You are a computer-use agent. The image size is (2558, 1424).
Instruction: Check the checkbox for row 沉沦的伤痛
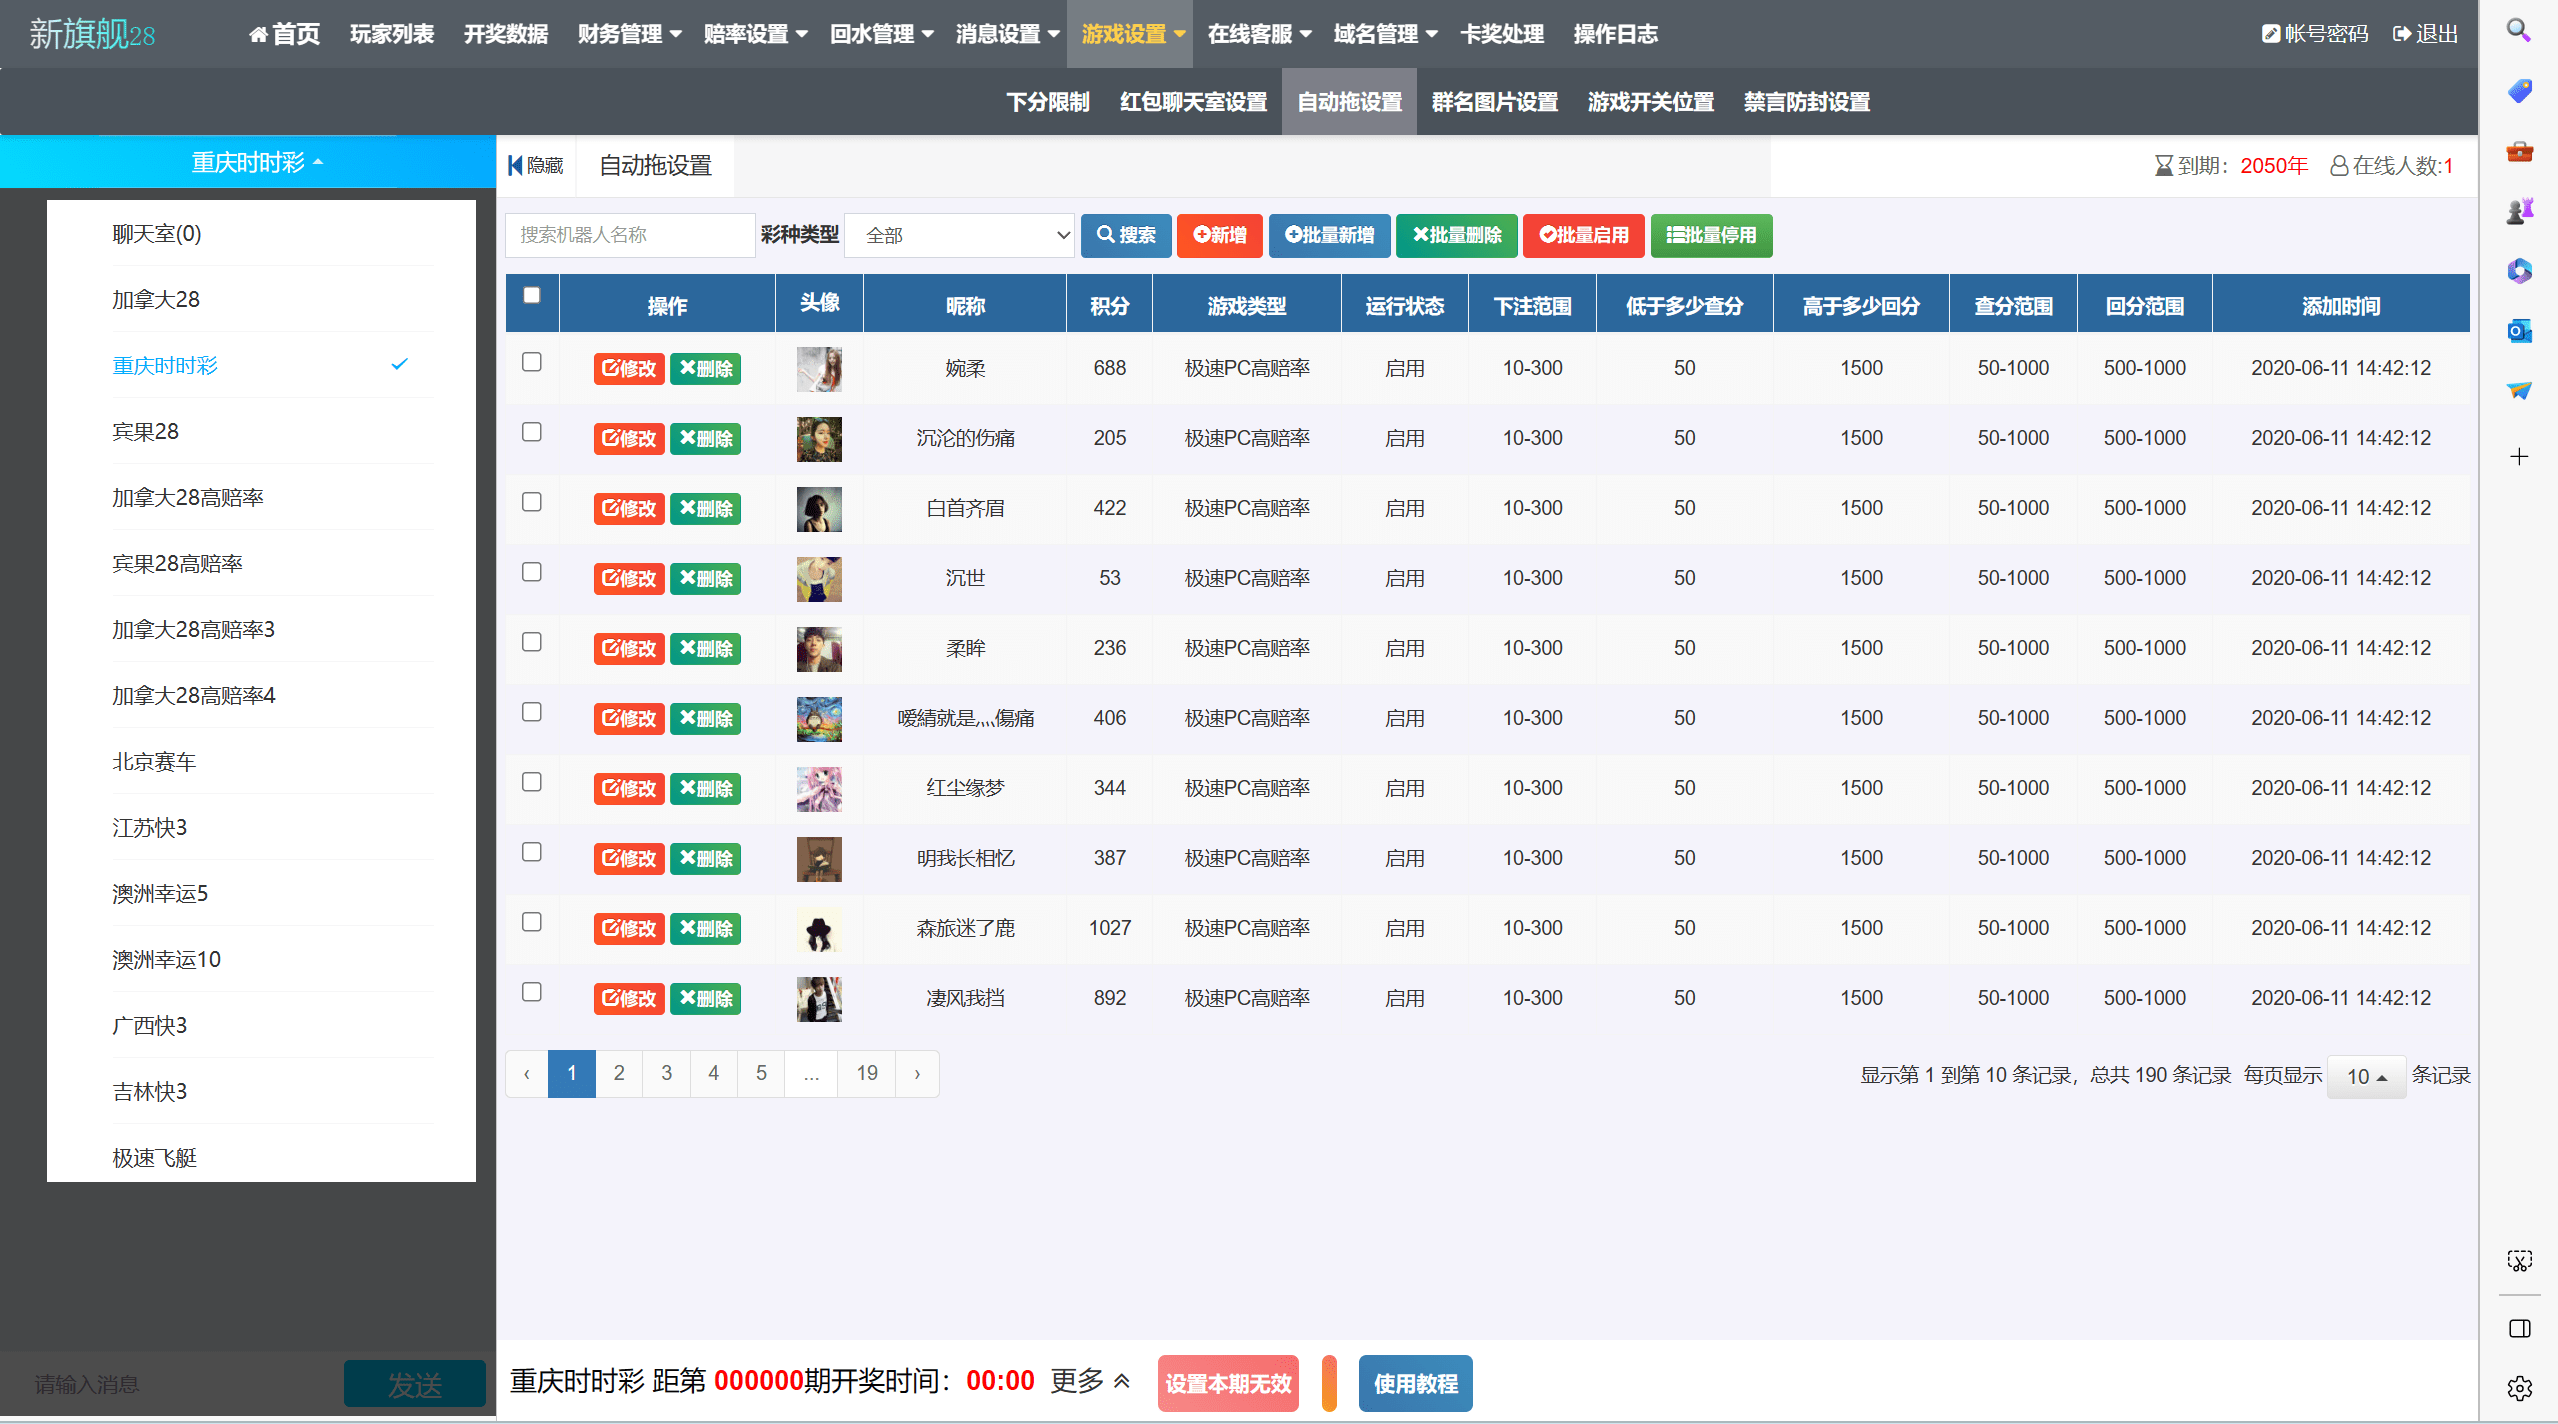point(532,433)
